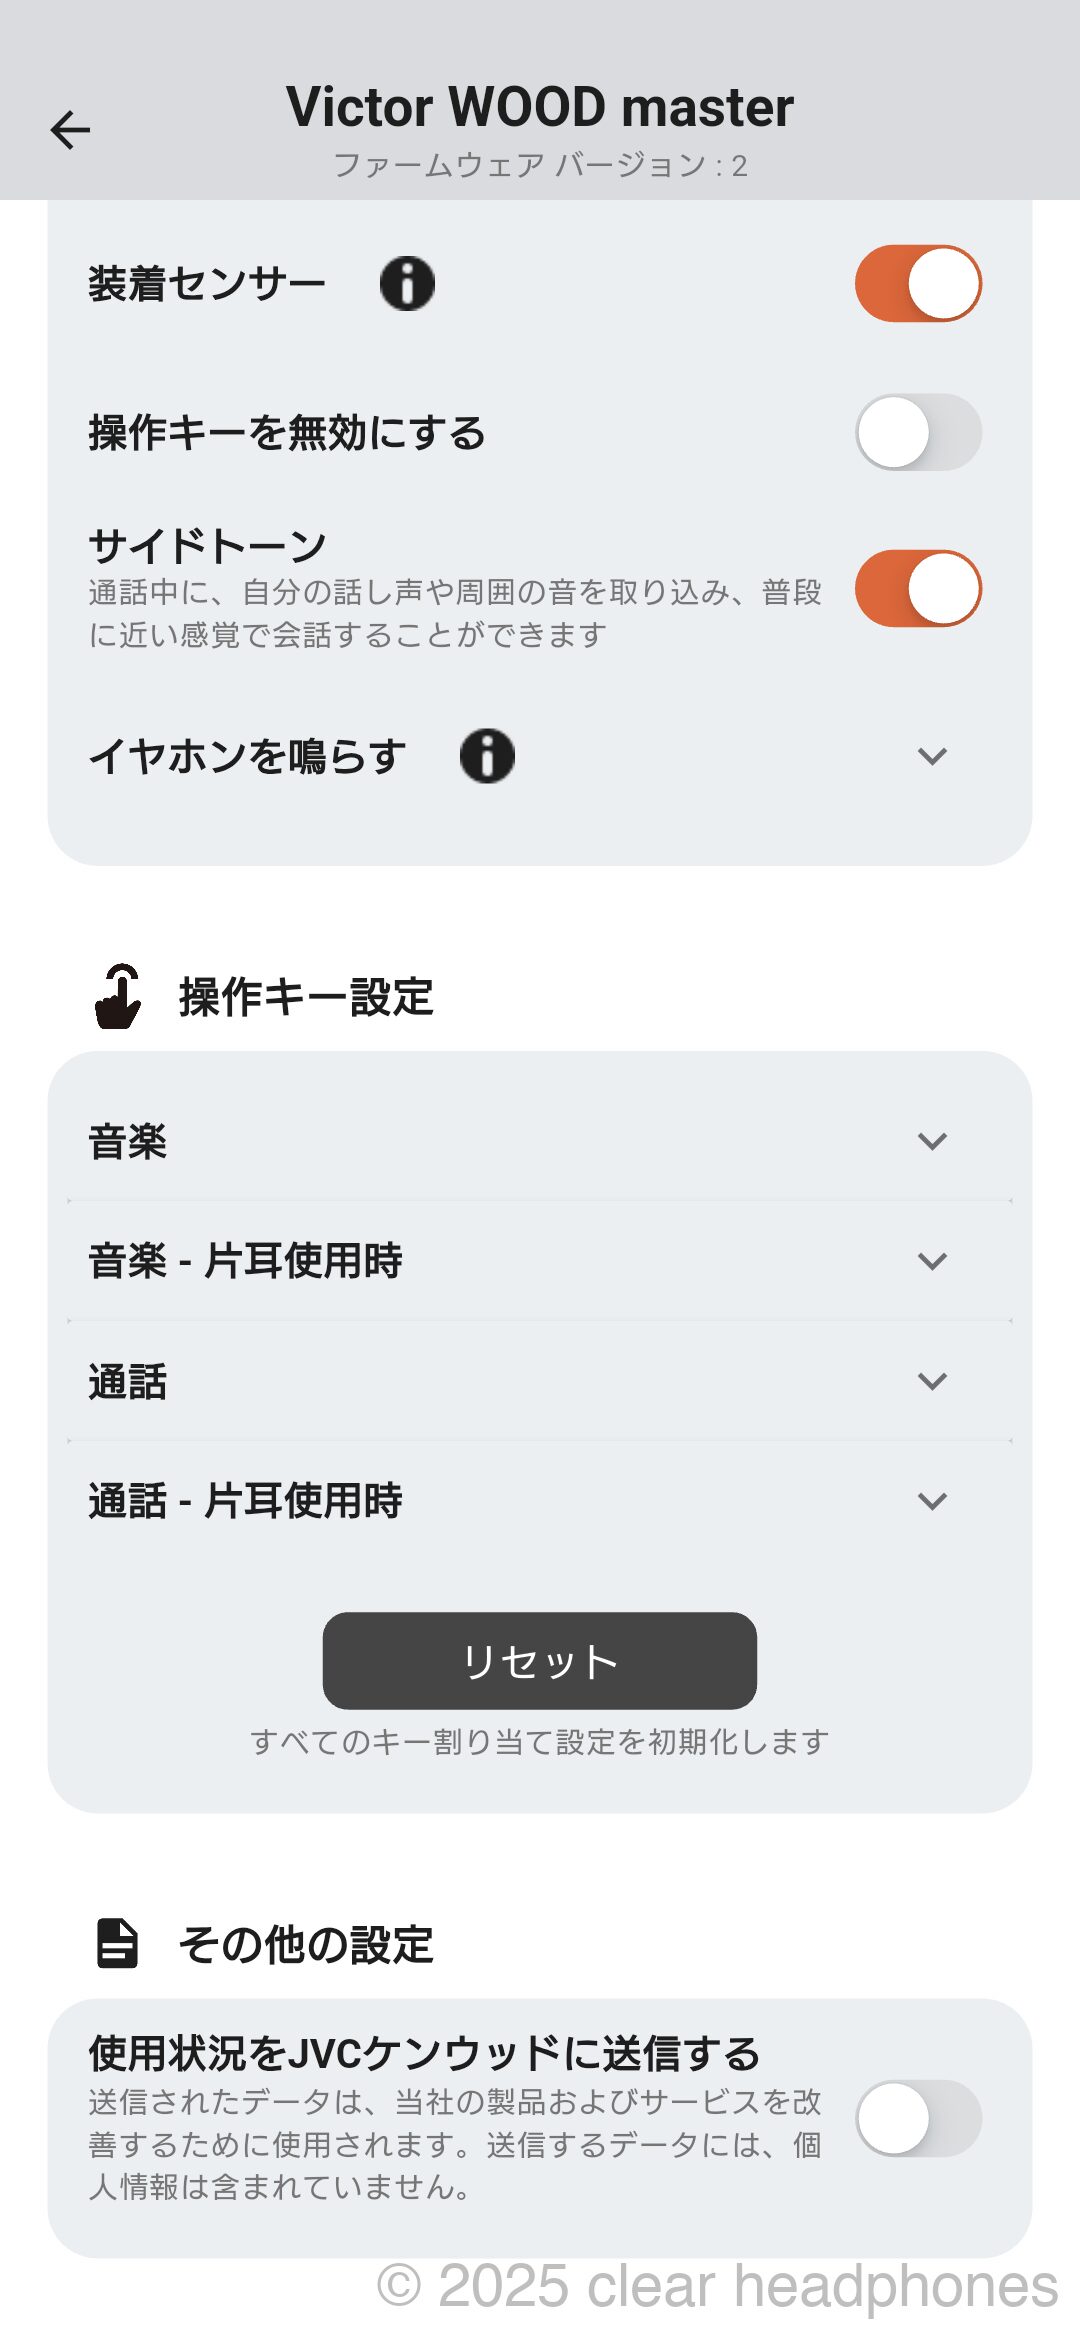Turn off the サイドトーン switch

(918, 588)
